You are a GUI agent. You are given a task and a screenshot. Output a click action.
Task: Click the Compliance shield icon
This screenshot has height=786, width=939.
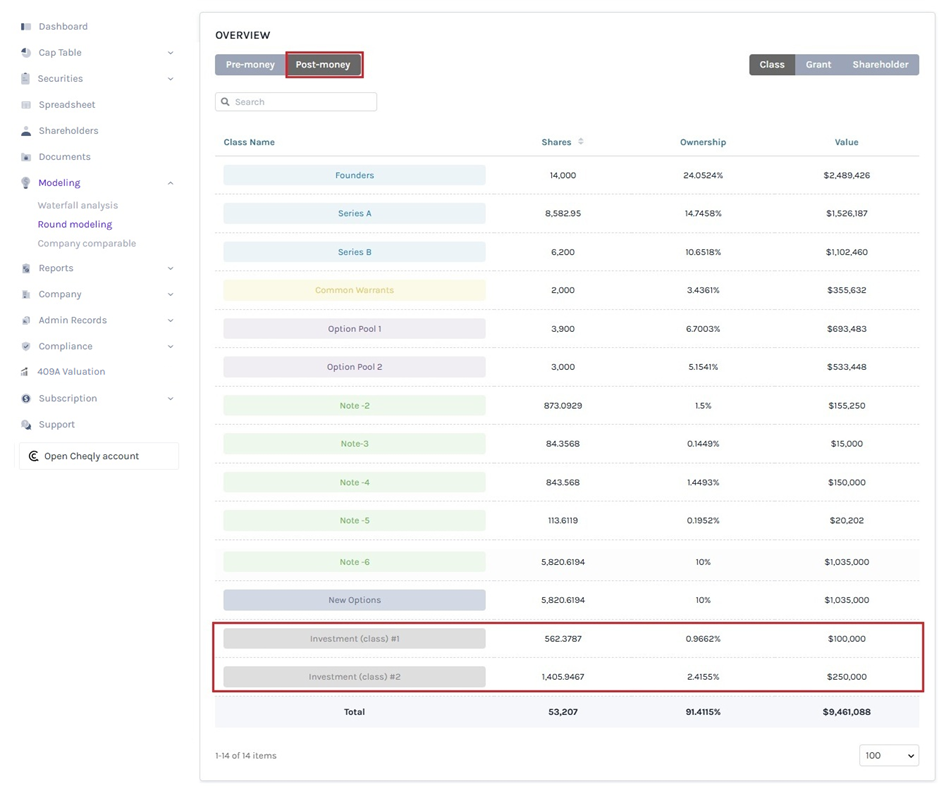coord(26,347)
